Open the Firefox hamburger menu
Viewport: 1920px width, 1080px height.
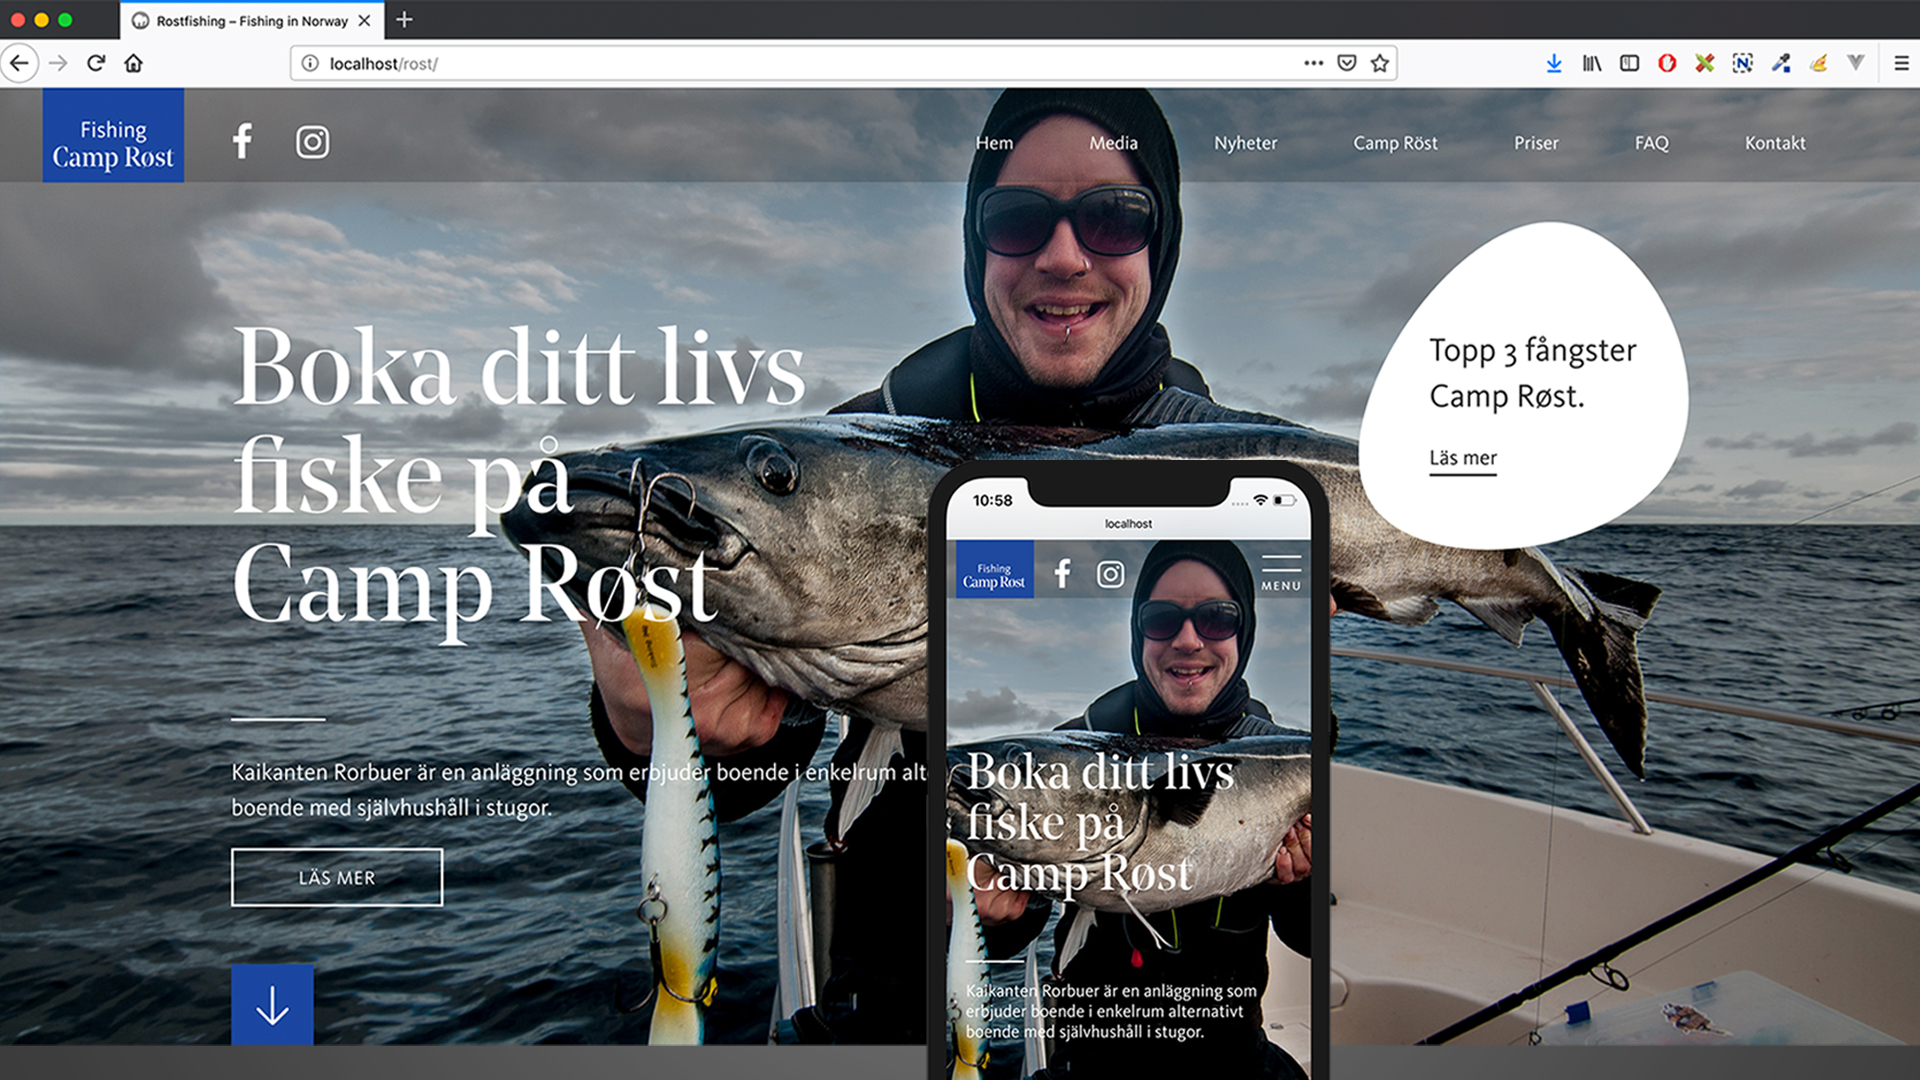tap(1901, 63)
